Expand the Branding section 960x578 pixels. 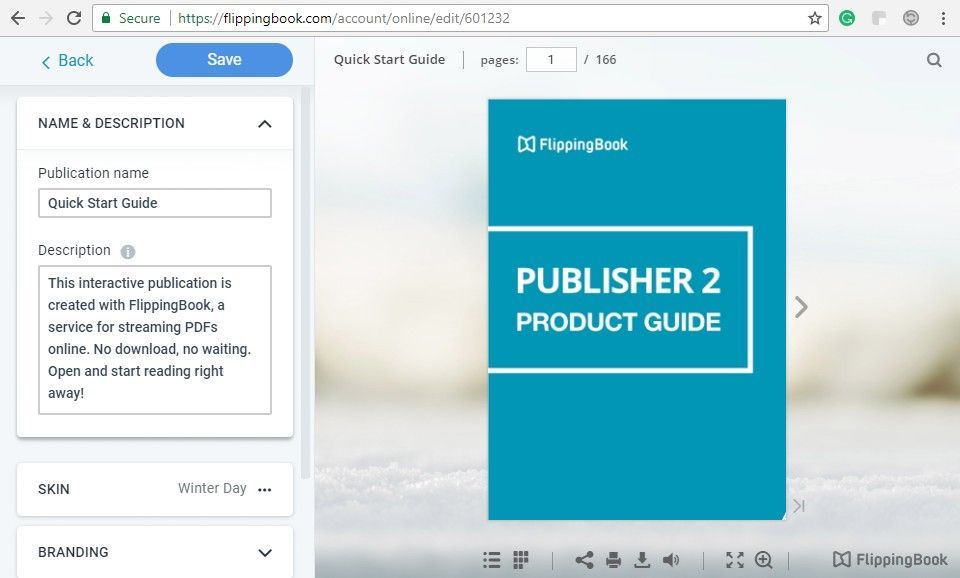(x=264, y=552)
